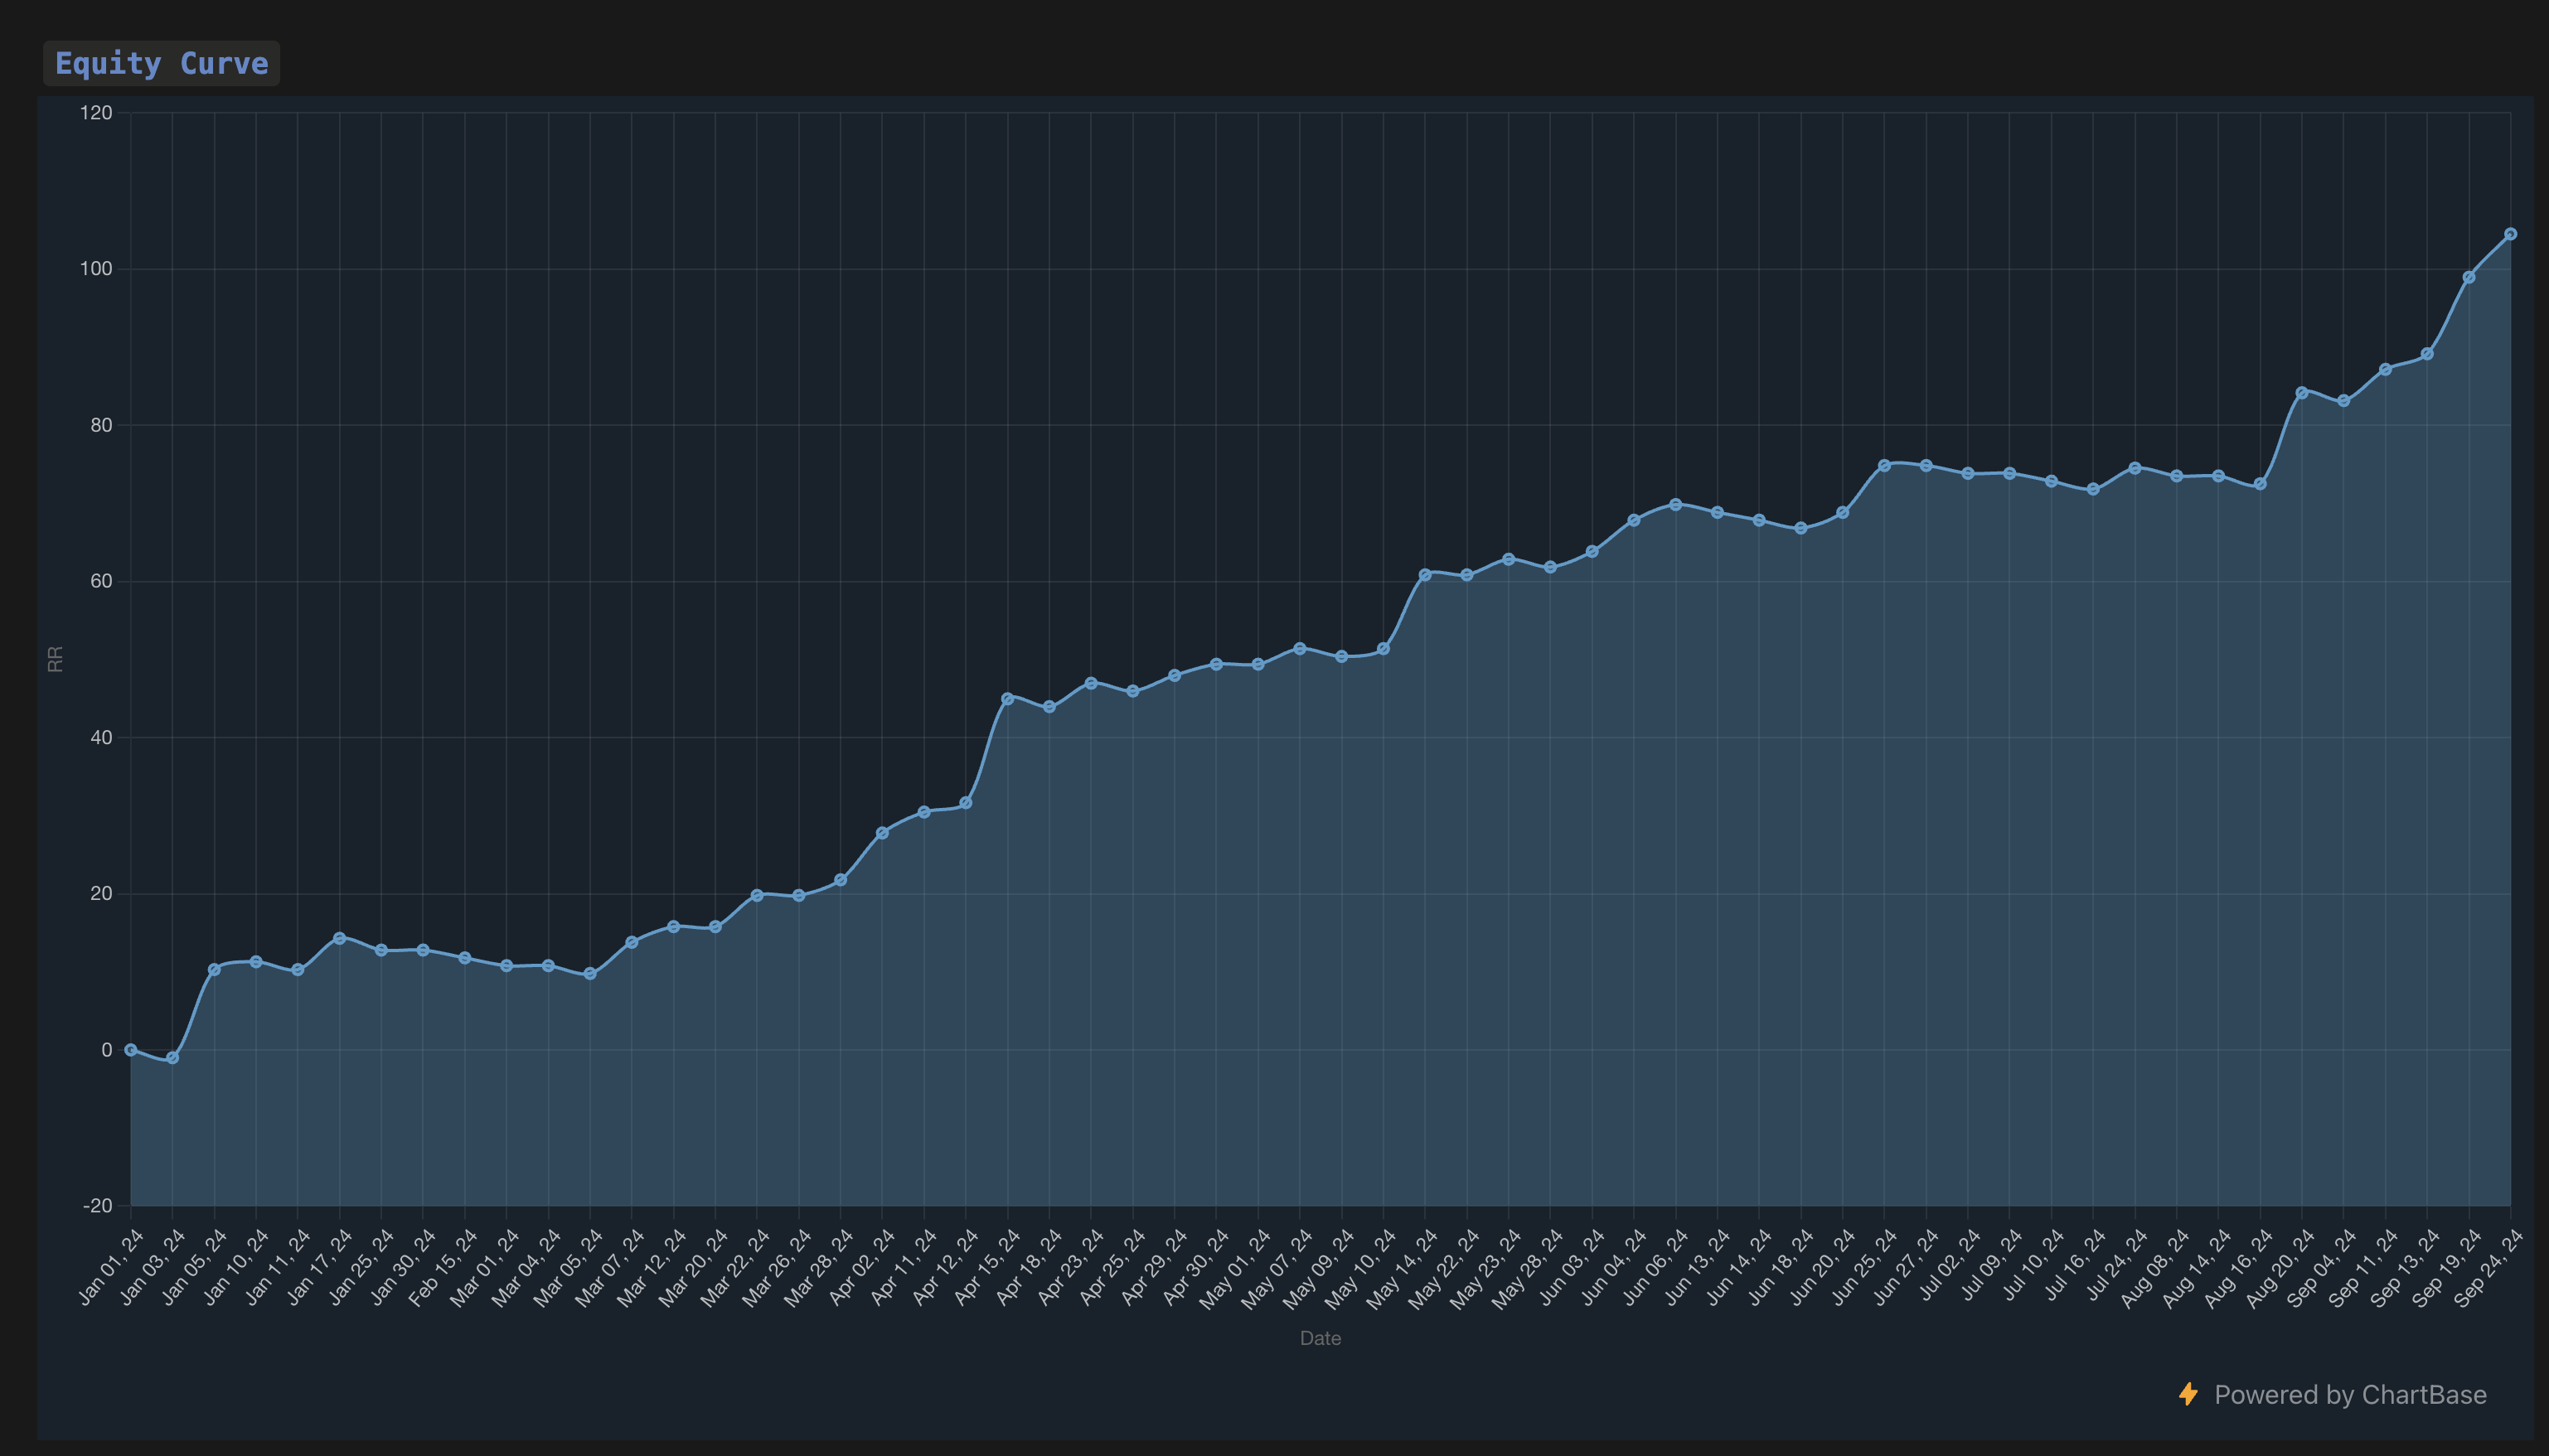Click the -20 y-axis tick label
This screenshot has height=1456, width=2549.
[98, 1206]
